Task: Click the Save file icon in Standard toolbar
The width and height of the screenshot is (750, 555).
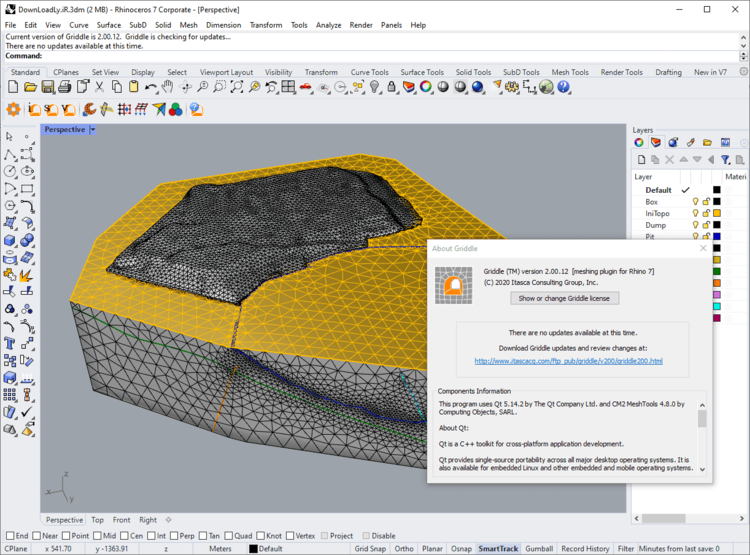Action: [x=45, y=88]
